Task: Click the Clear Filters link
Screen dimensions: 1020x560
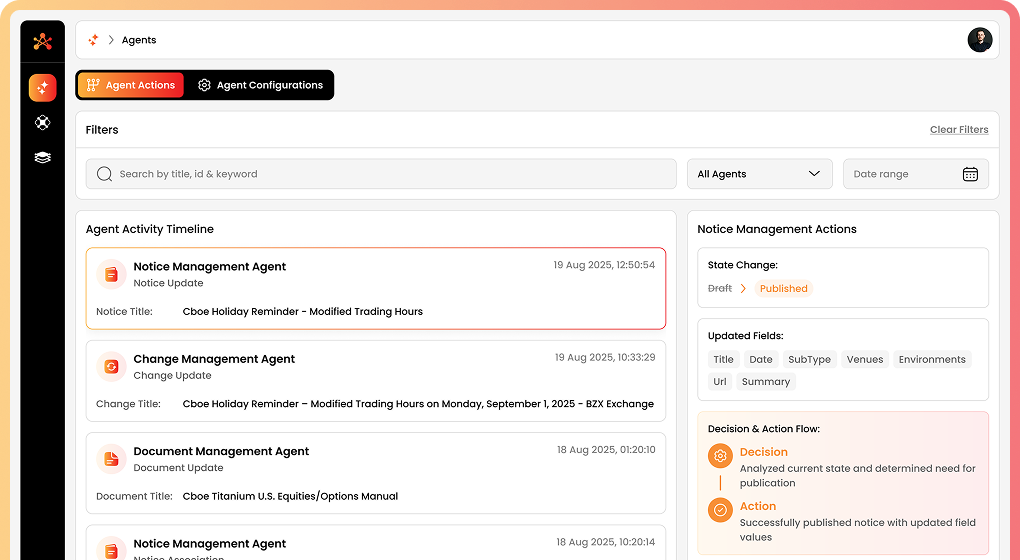Action: tap(958, 130)
